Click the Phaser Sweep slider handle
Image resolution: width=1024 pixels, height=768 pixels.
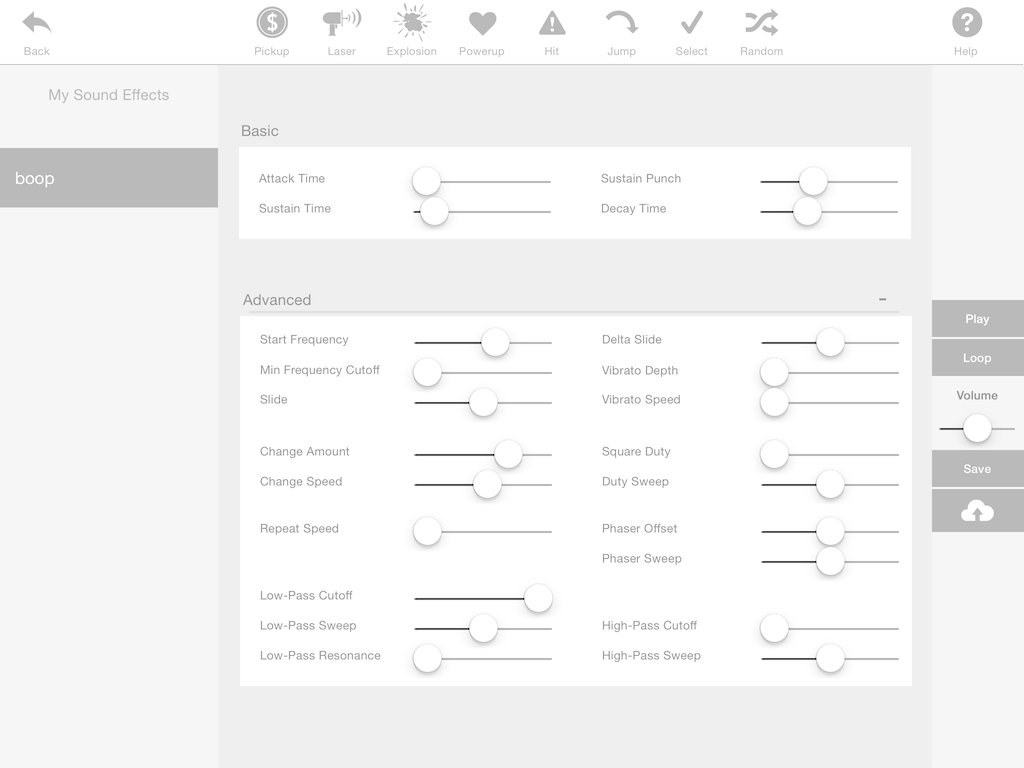click(x=830, y=562)
